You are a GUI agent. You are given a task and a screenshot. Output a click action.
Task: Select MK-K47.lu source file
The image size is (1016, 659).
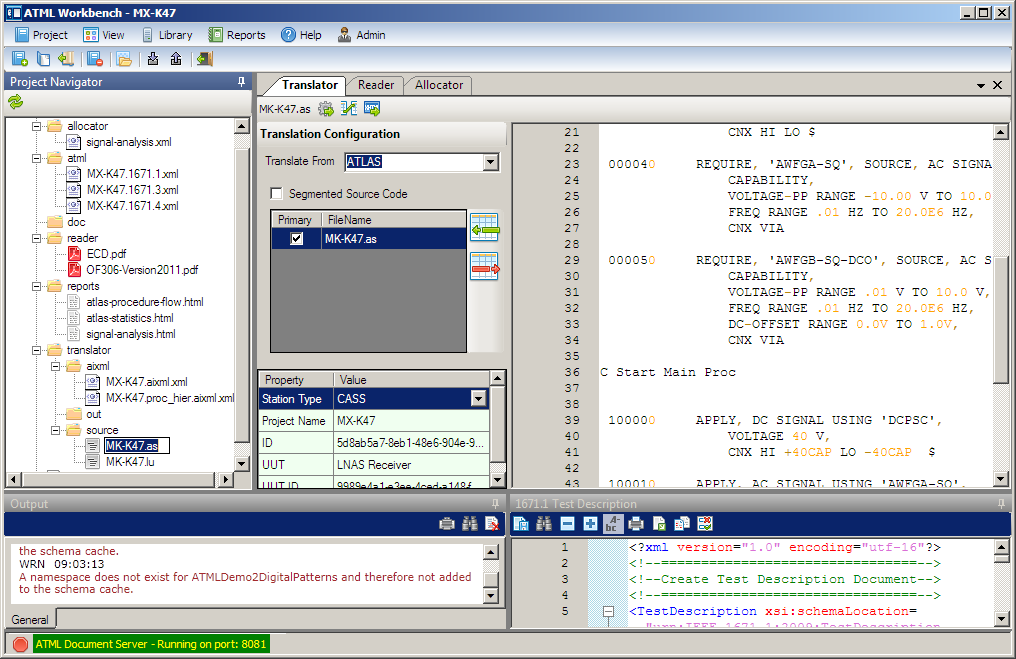[x=130, y=462]
